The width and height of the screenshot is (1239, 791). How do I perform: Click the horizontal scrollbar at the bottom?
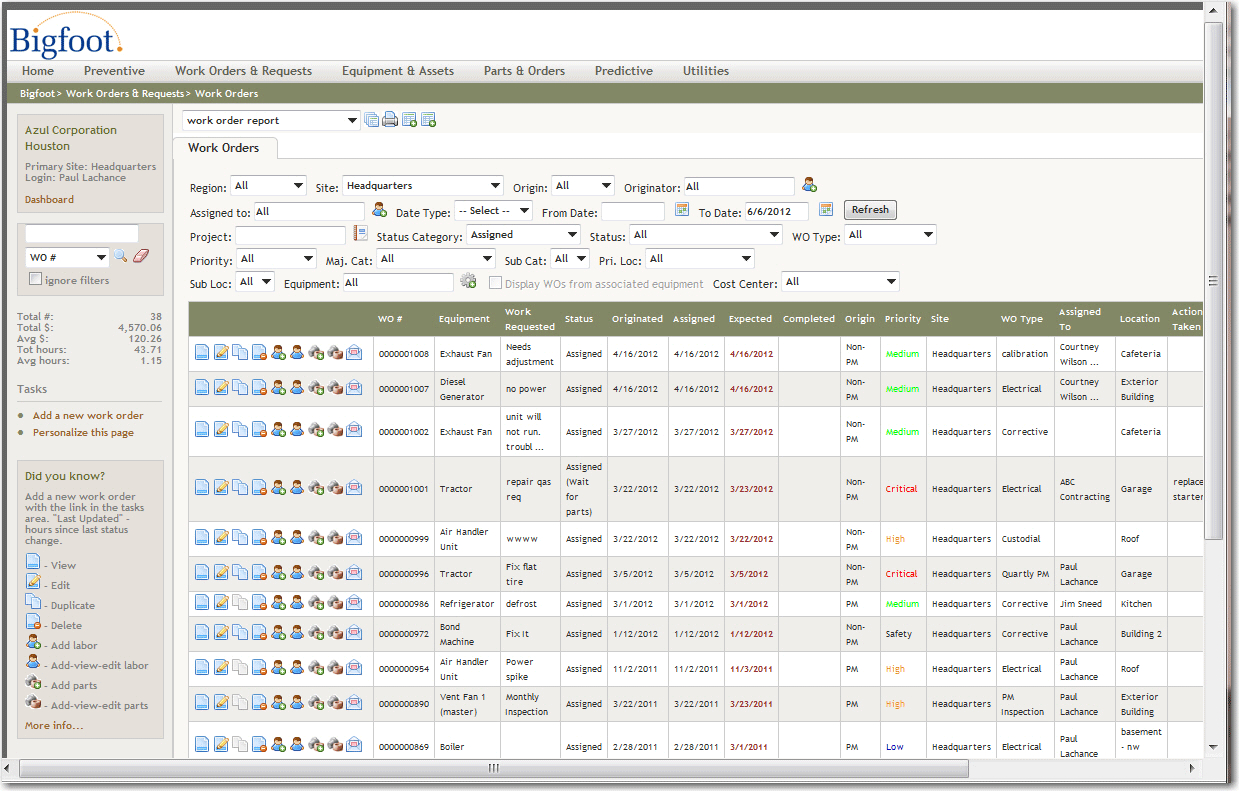(x=492, y=768)
